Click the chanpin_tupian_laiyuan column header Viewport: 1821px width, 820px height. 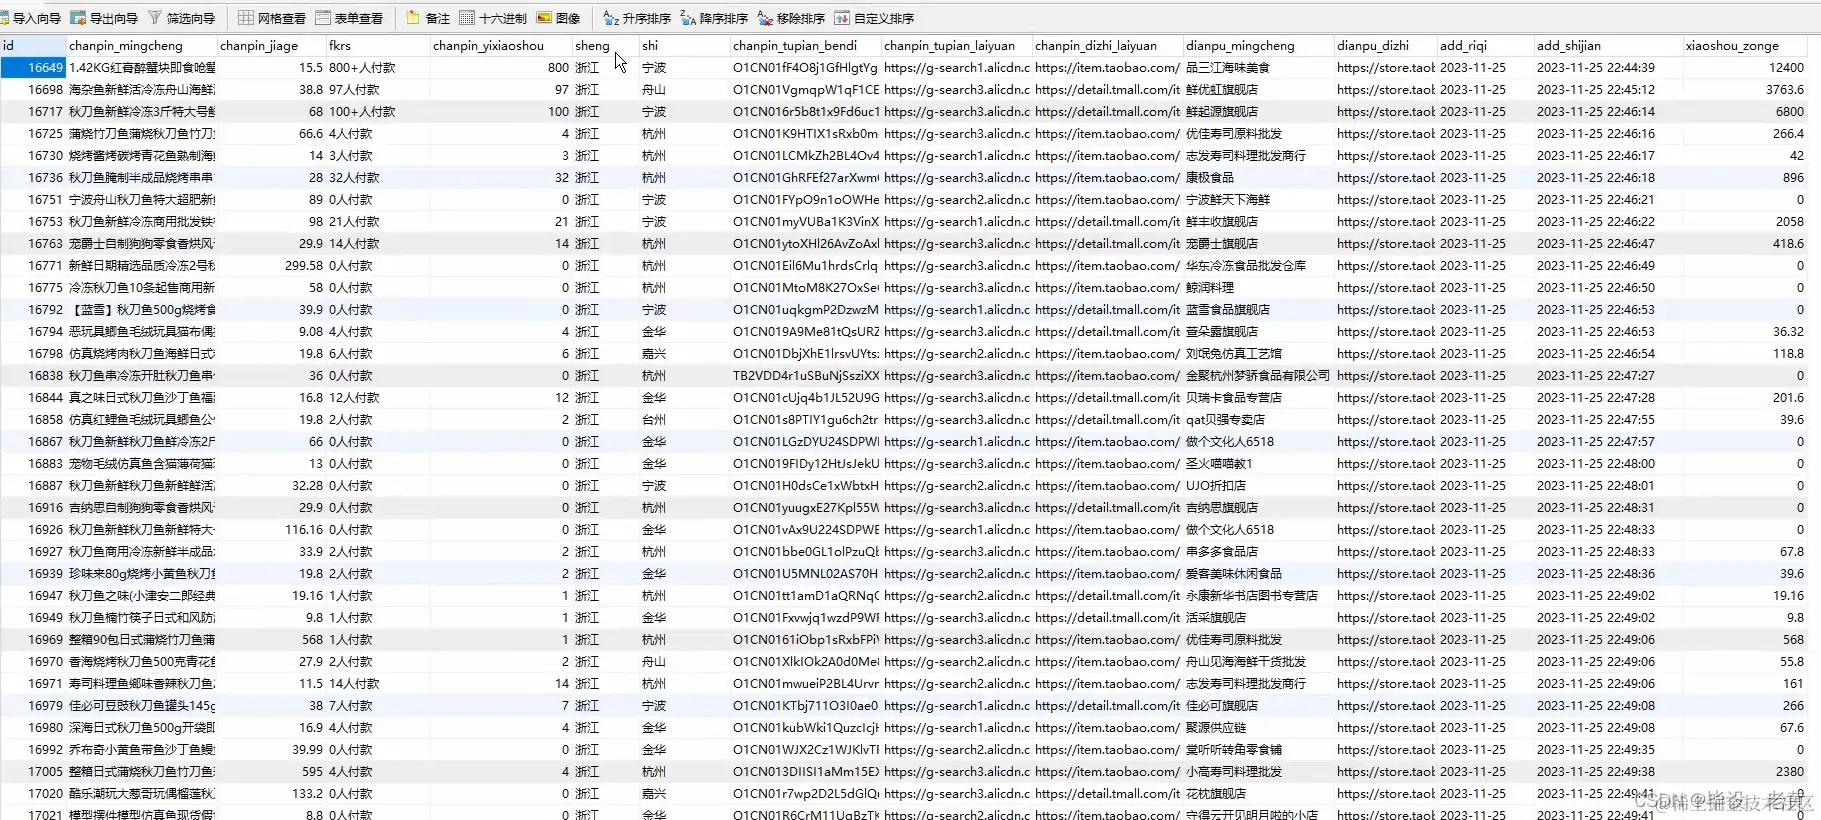pyautogui.click(x=956, y=45)
